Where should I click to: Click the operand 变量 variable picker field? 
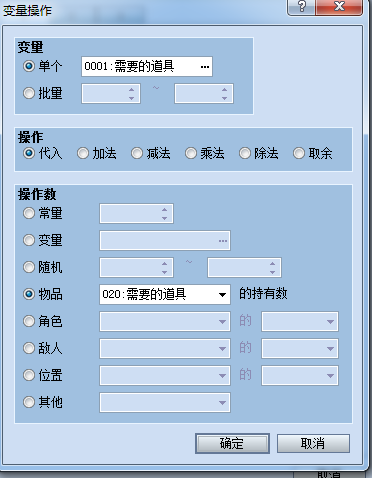click(x=165, y=241)
